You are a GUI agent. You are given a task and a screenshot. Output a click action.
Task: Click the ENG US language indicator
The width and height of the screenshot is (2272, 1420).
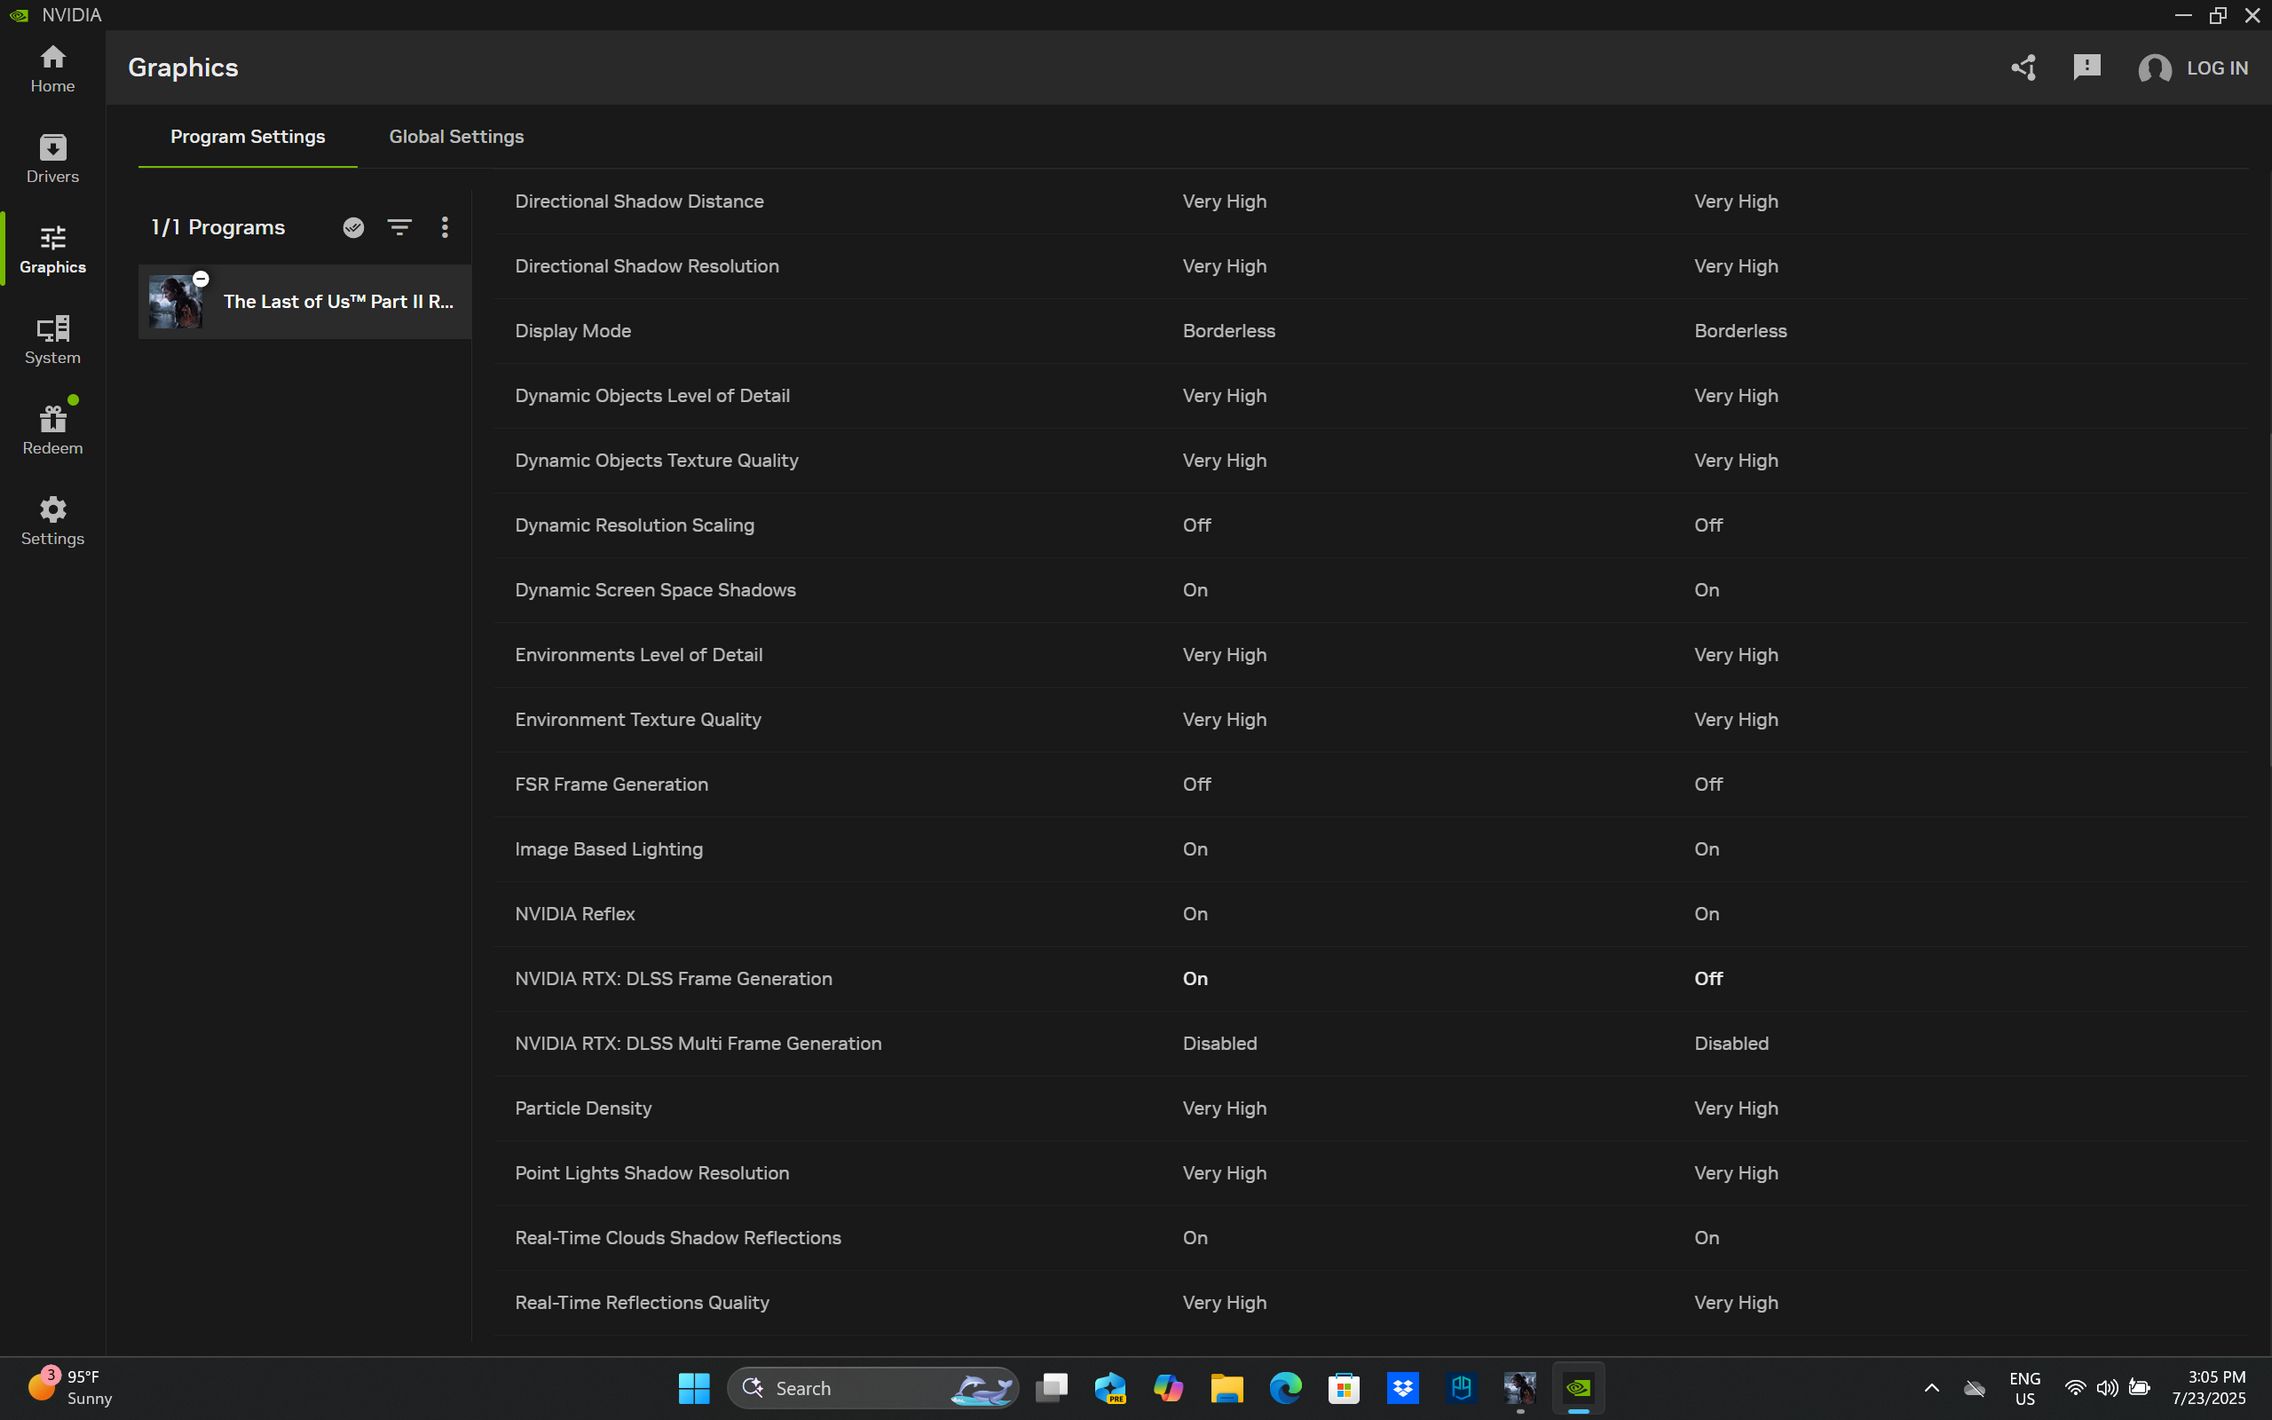(x=2025, y=1388)
